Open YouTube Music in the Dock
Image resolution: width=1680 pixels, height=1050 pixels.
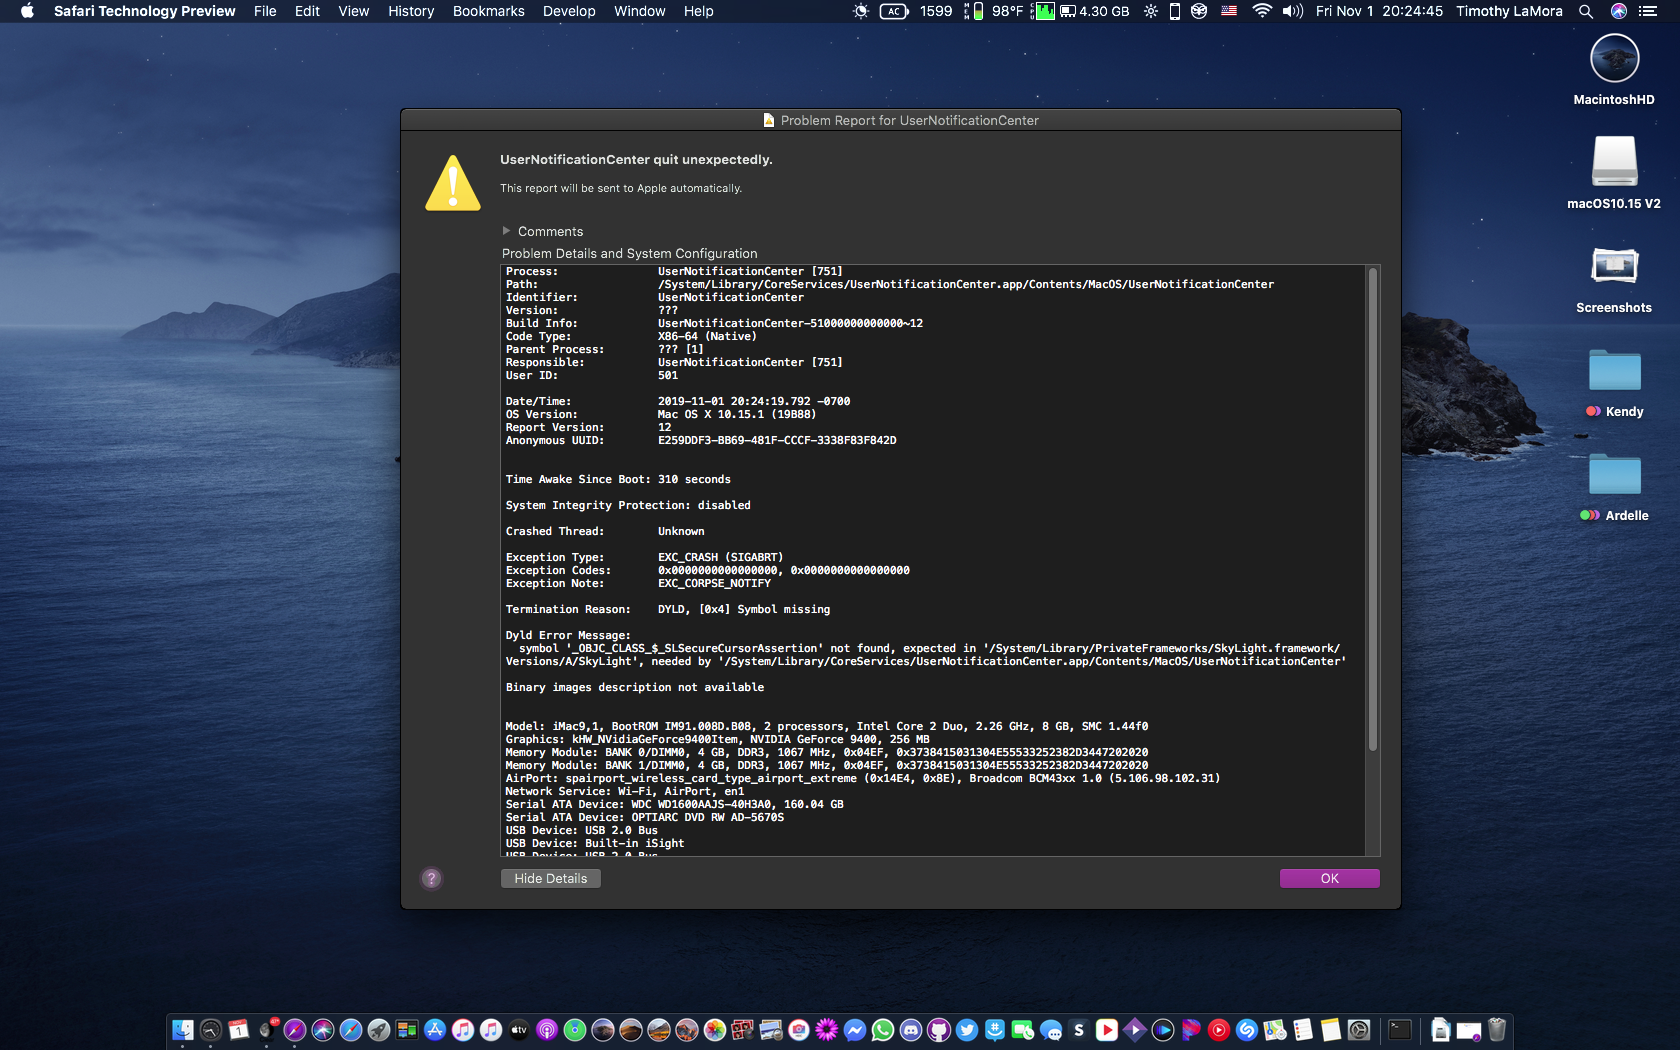point(1218,1030)
